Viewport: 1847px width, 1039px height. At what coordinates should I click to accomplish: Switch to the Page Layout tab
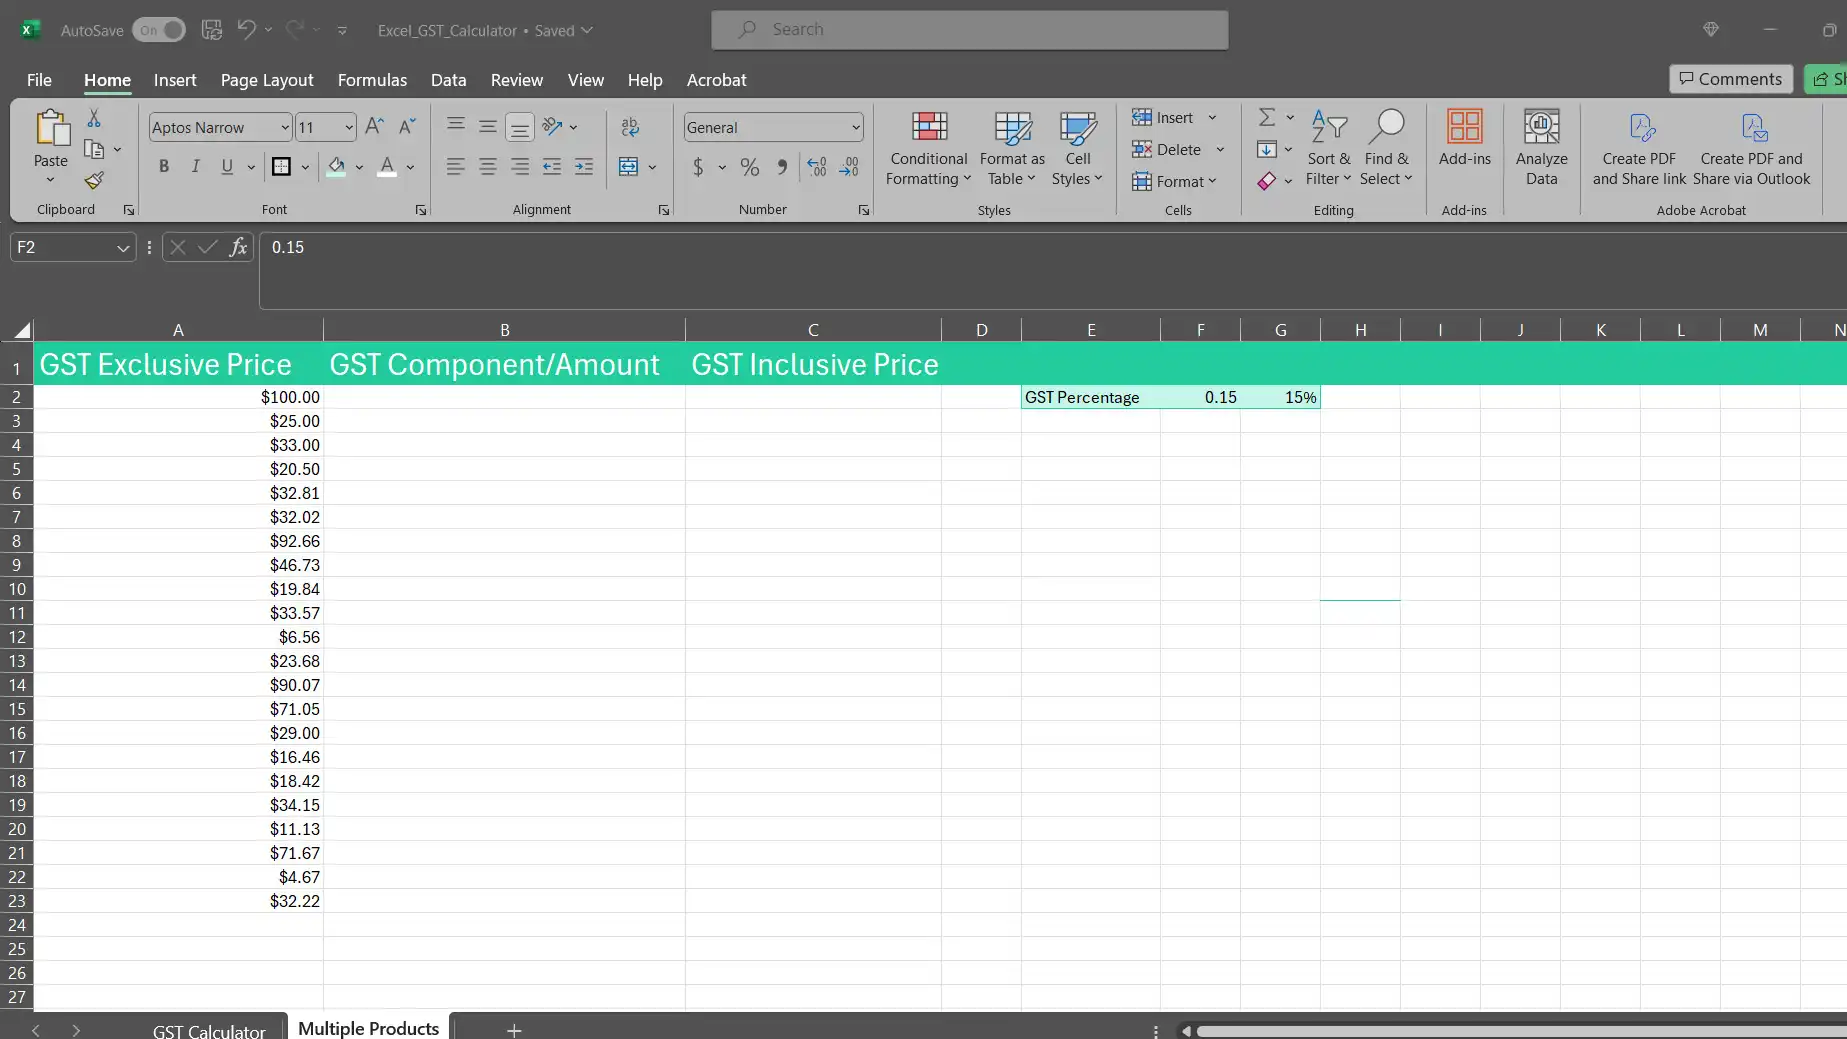[x=267, y=80]
